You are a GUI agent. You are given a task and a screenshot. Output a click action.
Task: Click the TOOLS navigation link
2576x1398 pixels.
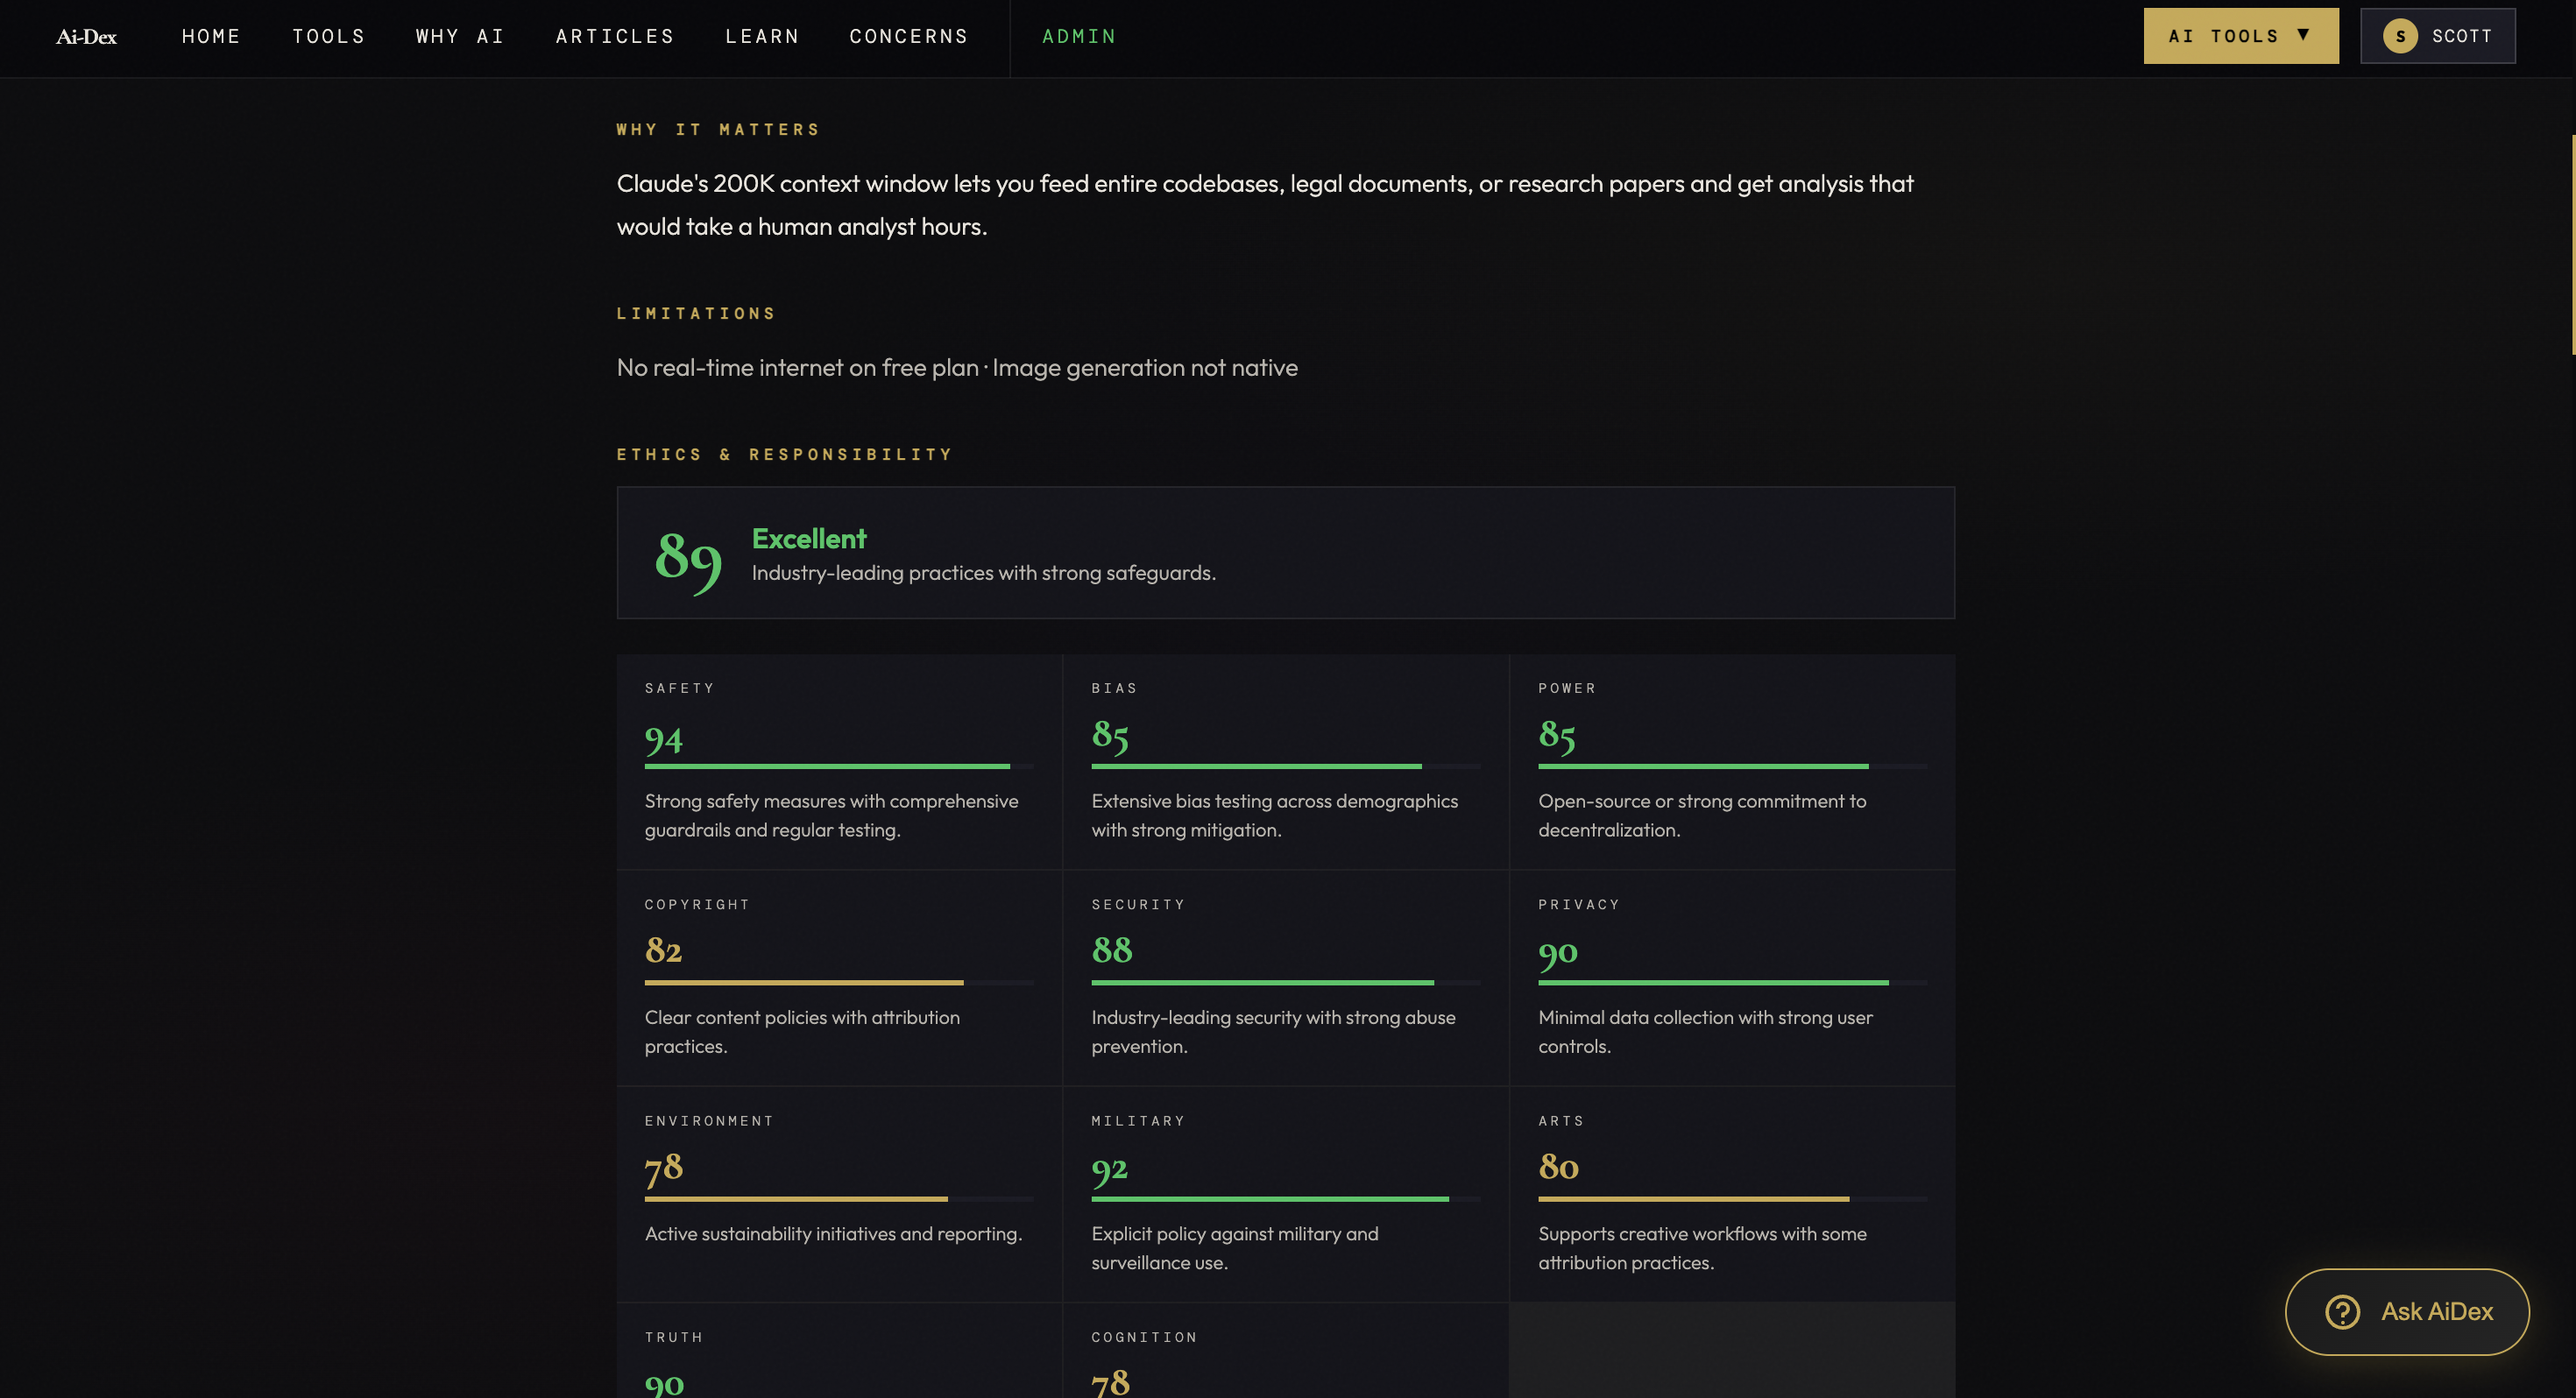click(x=329, y=37)
